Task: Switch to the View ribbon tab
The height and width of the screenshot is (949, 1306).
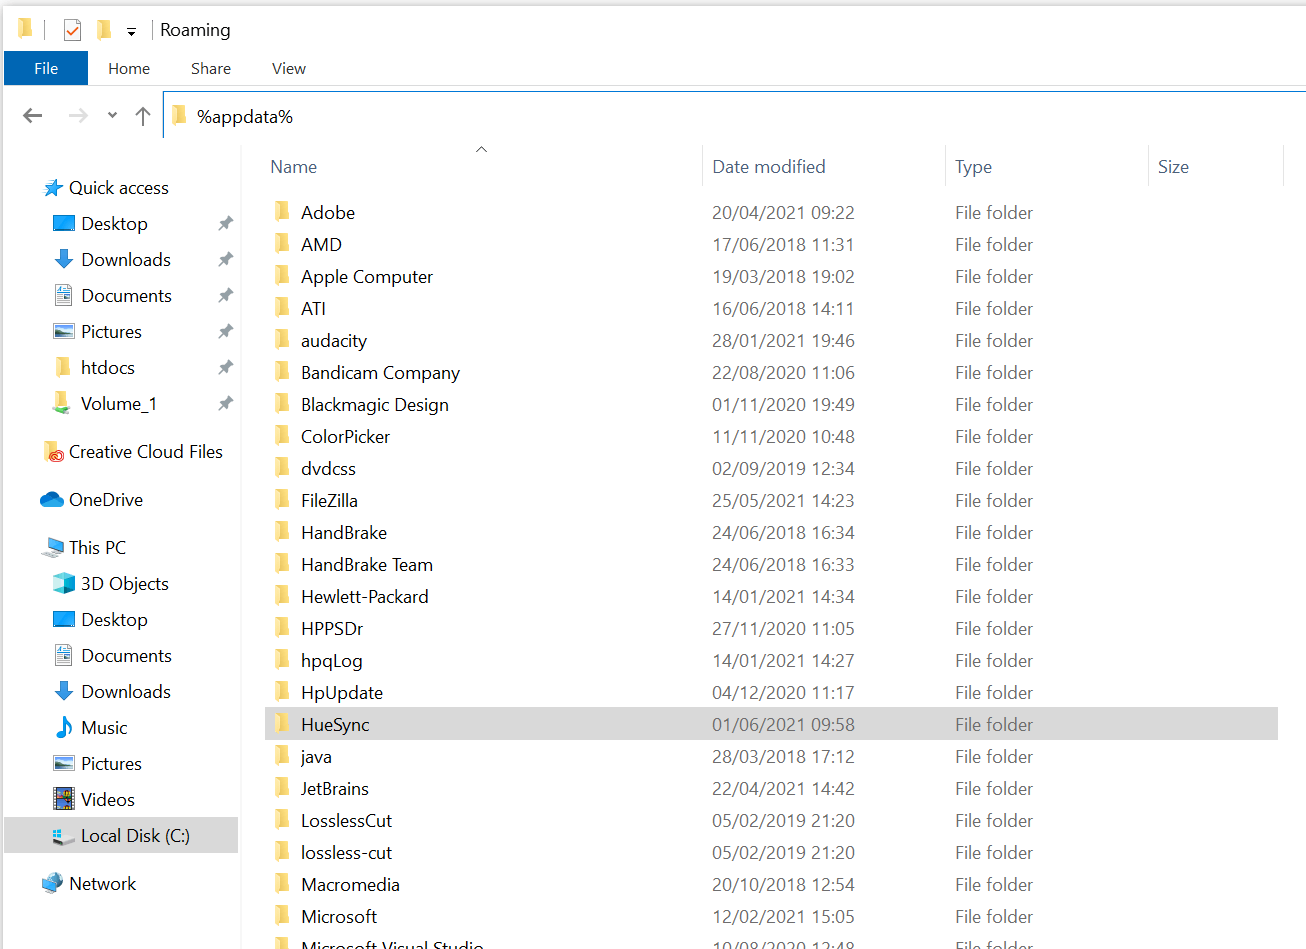Action: pos(289,68)
